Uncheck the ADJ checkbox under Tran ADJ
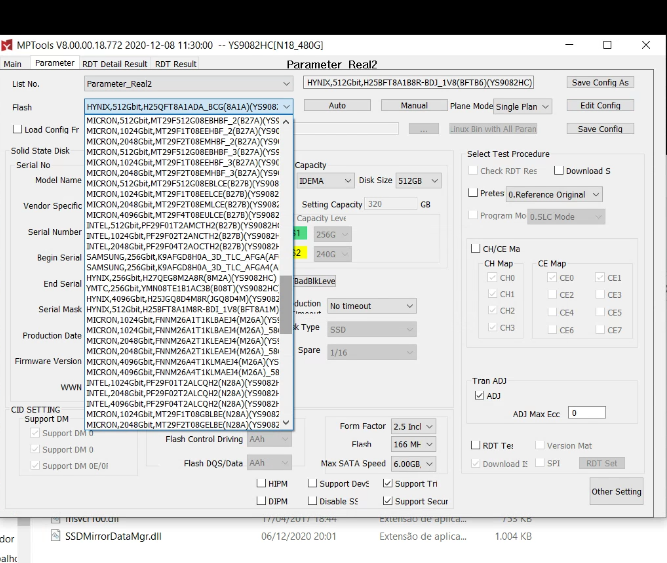This screenshot has width=667, height=563. pyautogui.click(x=479, y=395)
